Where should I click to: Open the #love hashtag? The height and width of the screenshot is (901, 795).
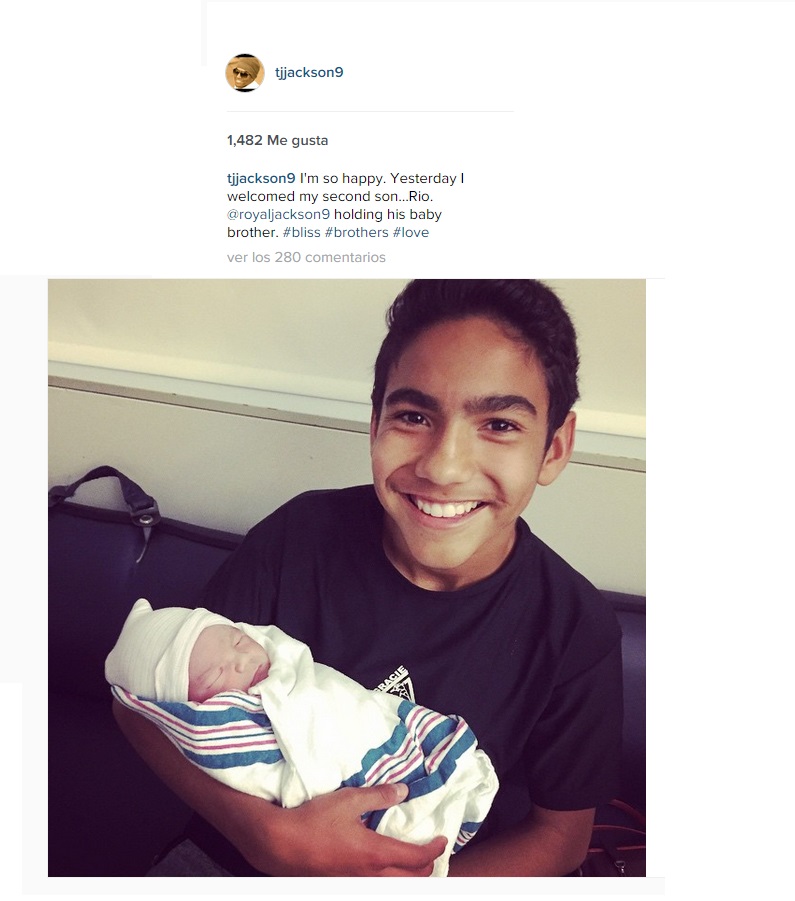411,232
